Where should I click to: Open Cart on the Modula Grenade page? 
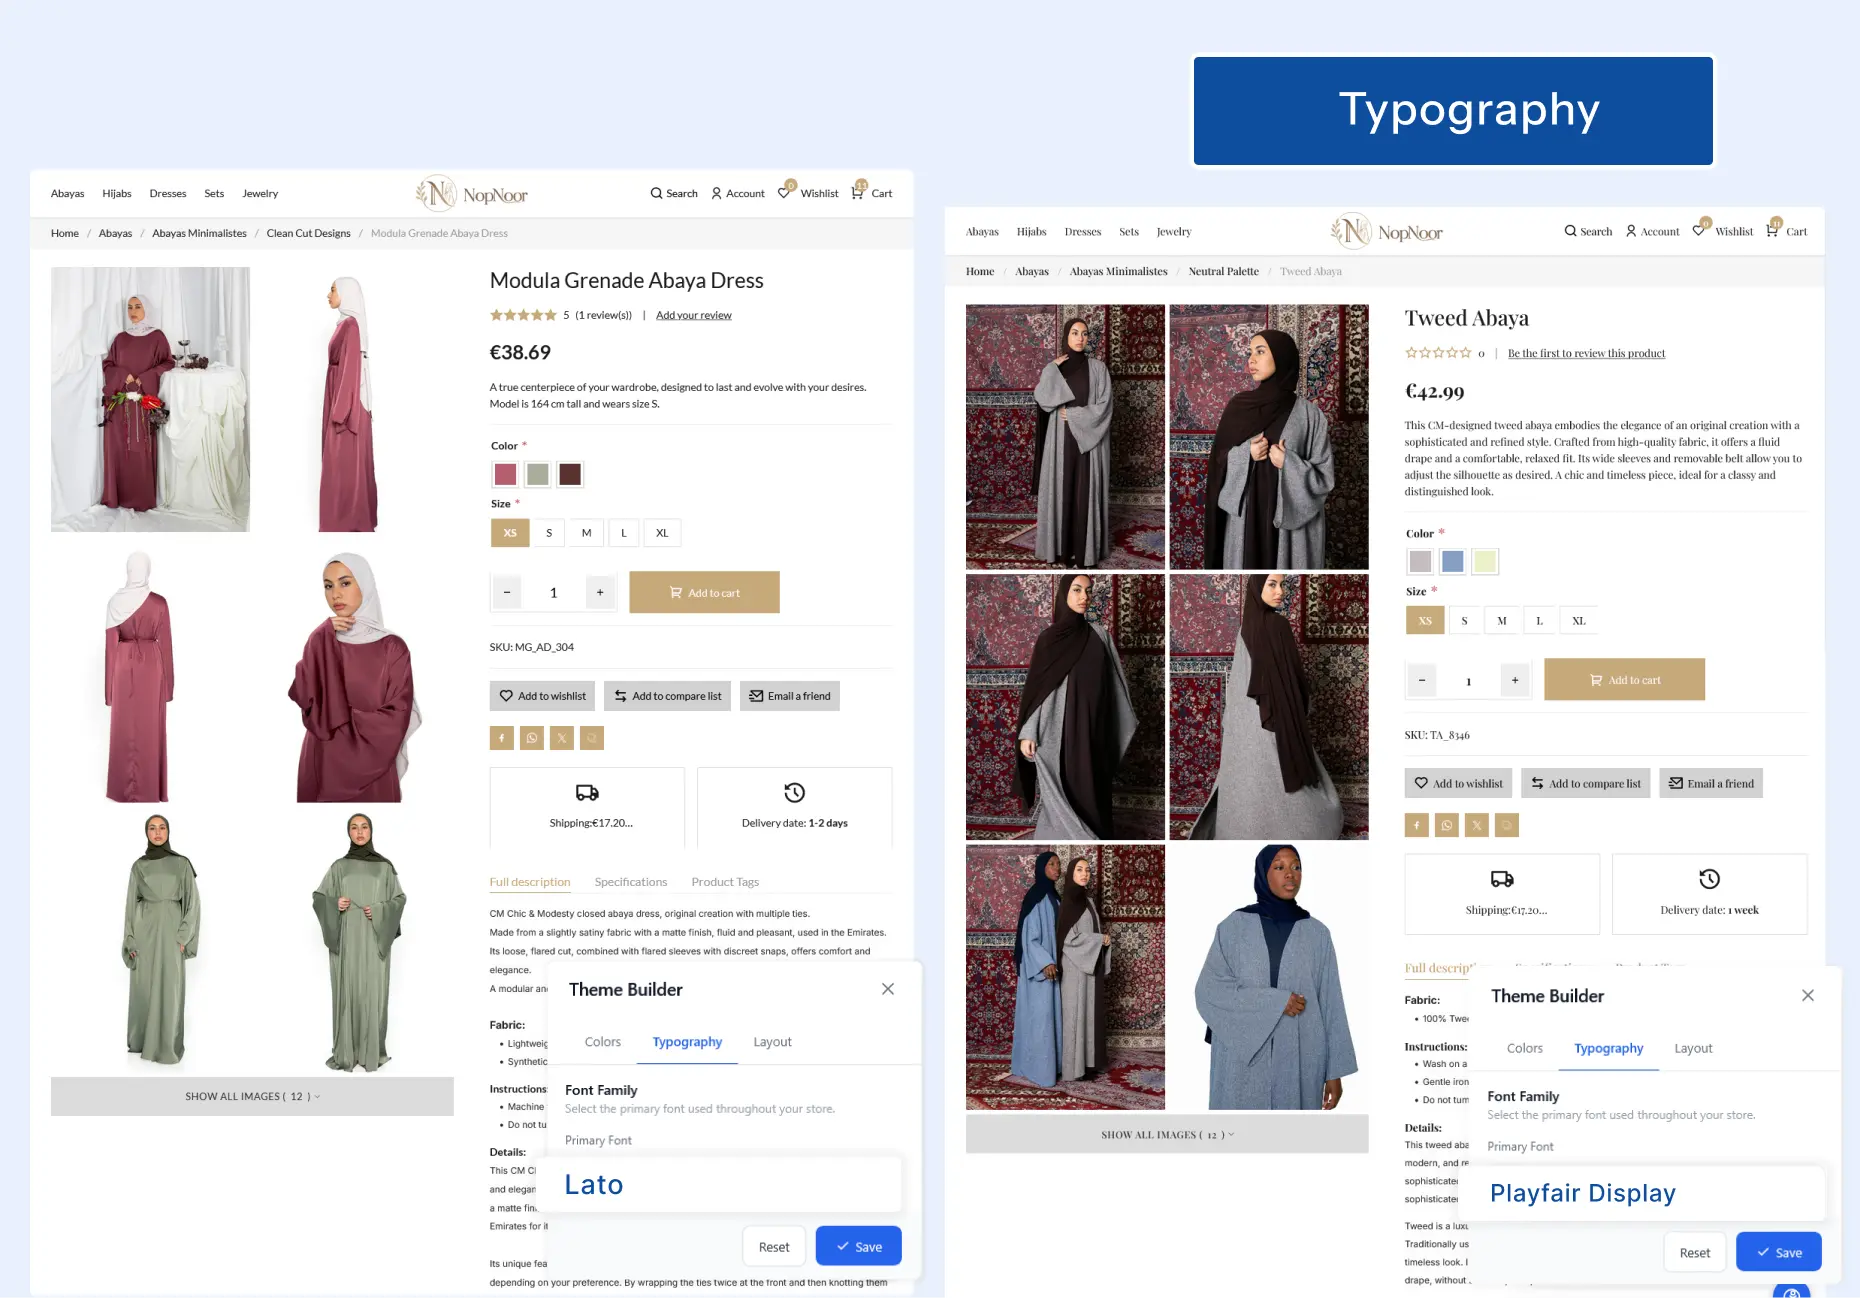pos(872,193)
